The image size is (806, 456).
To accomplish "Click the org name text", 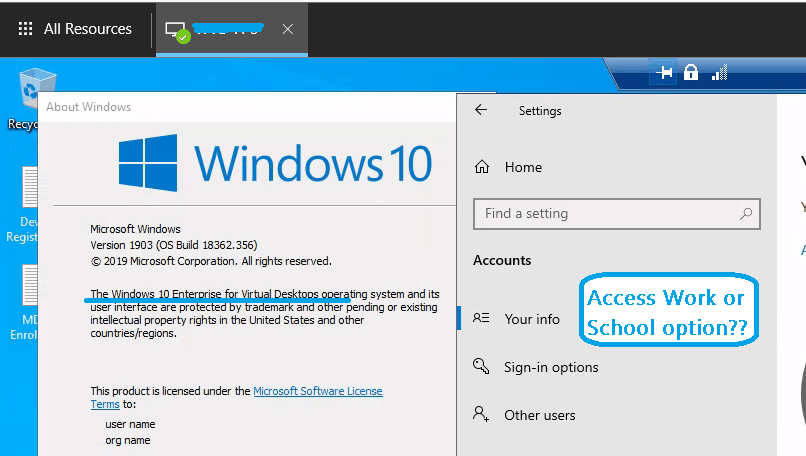I will (127, 441).
